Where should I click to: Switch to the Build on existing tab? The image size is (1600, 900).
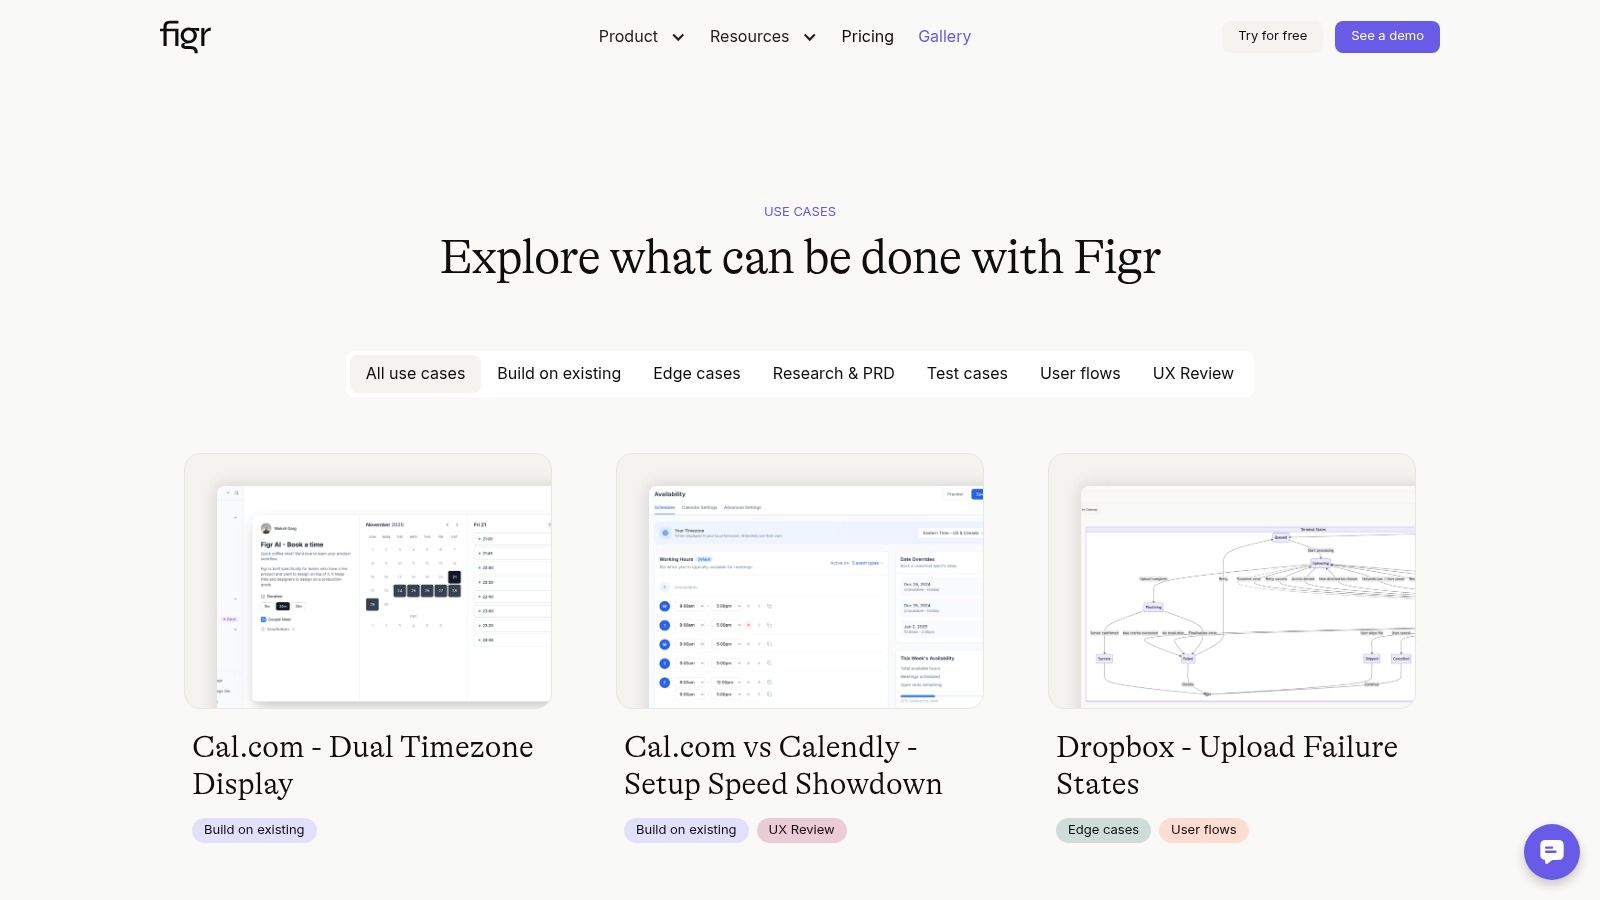[x=559, y=374]
